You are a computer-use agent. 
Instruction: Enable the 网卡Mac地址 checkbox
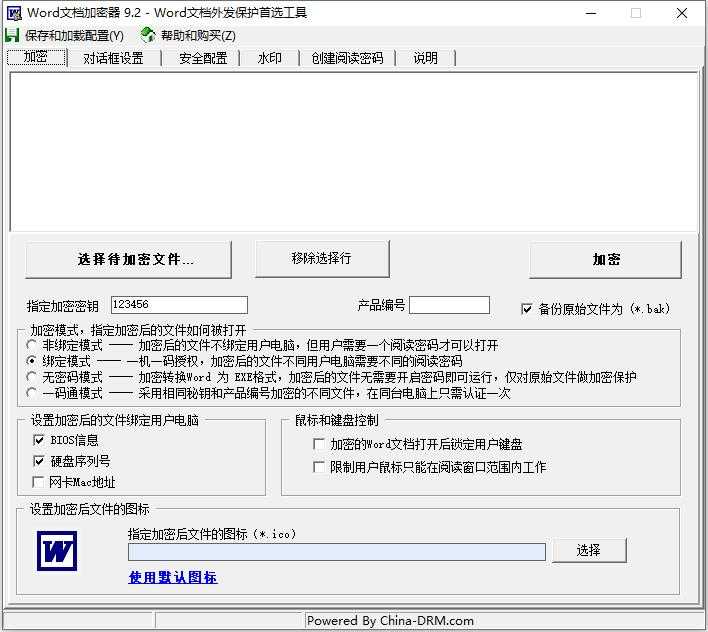point(39,482)
